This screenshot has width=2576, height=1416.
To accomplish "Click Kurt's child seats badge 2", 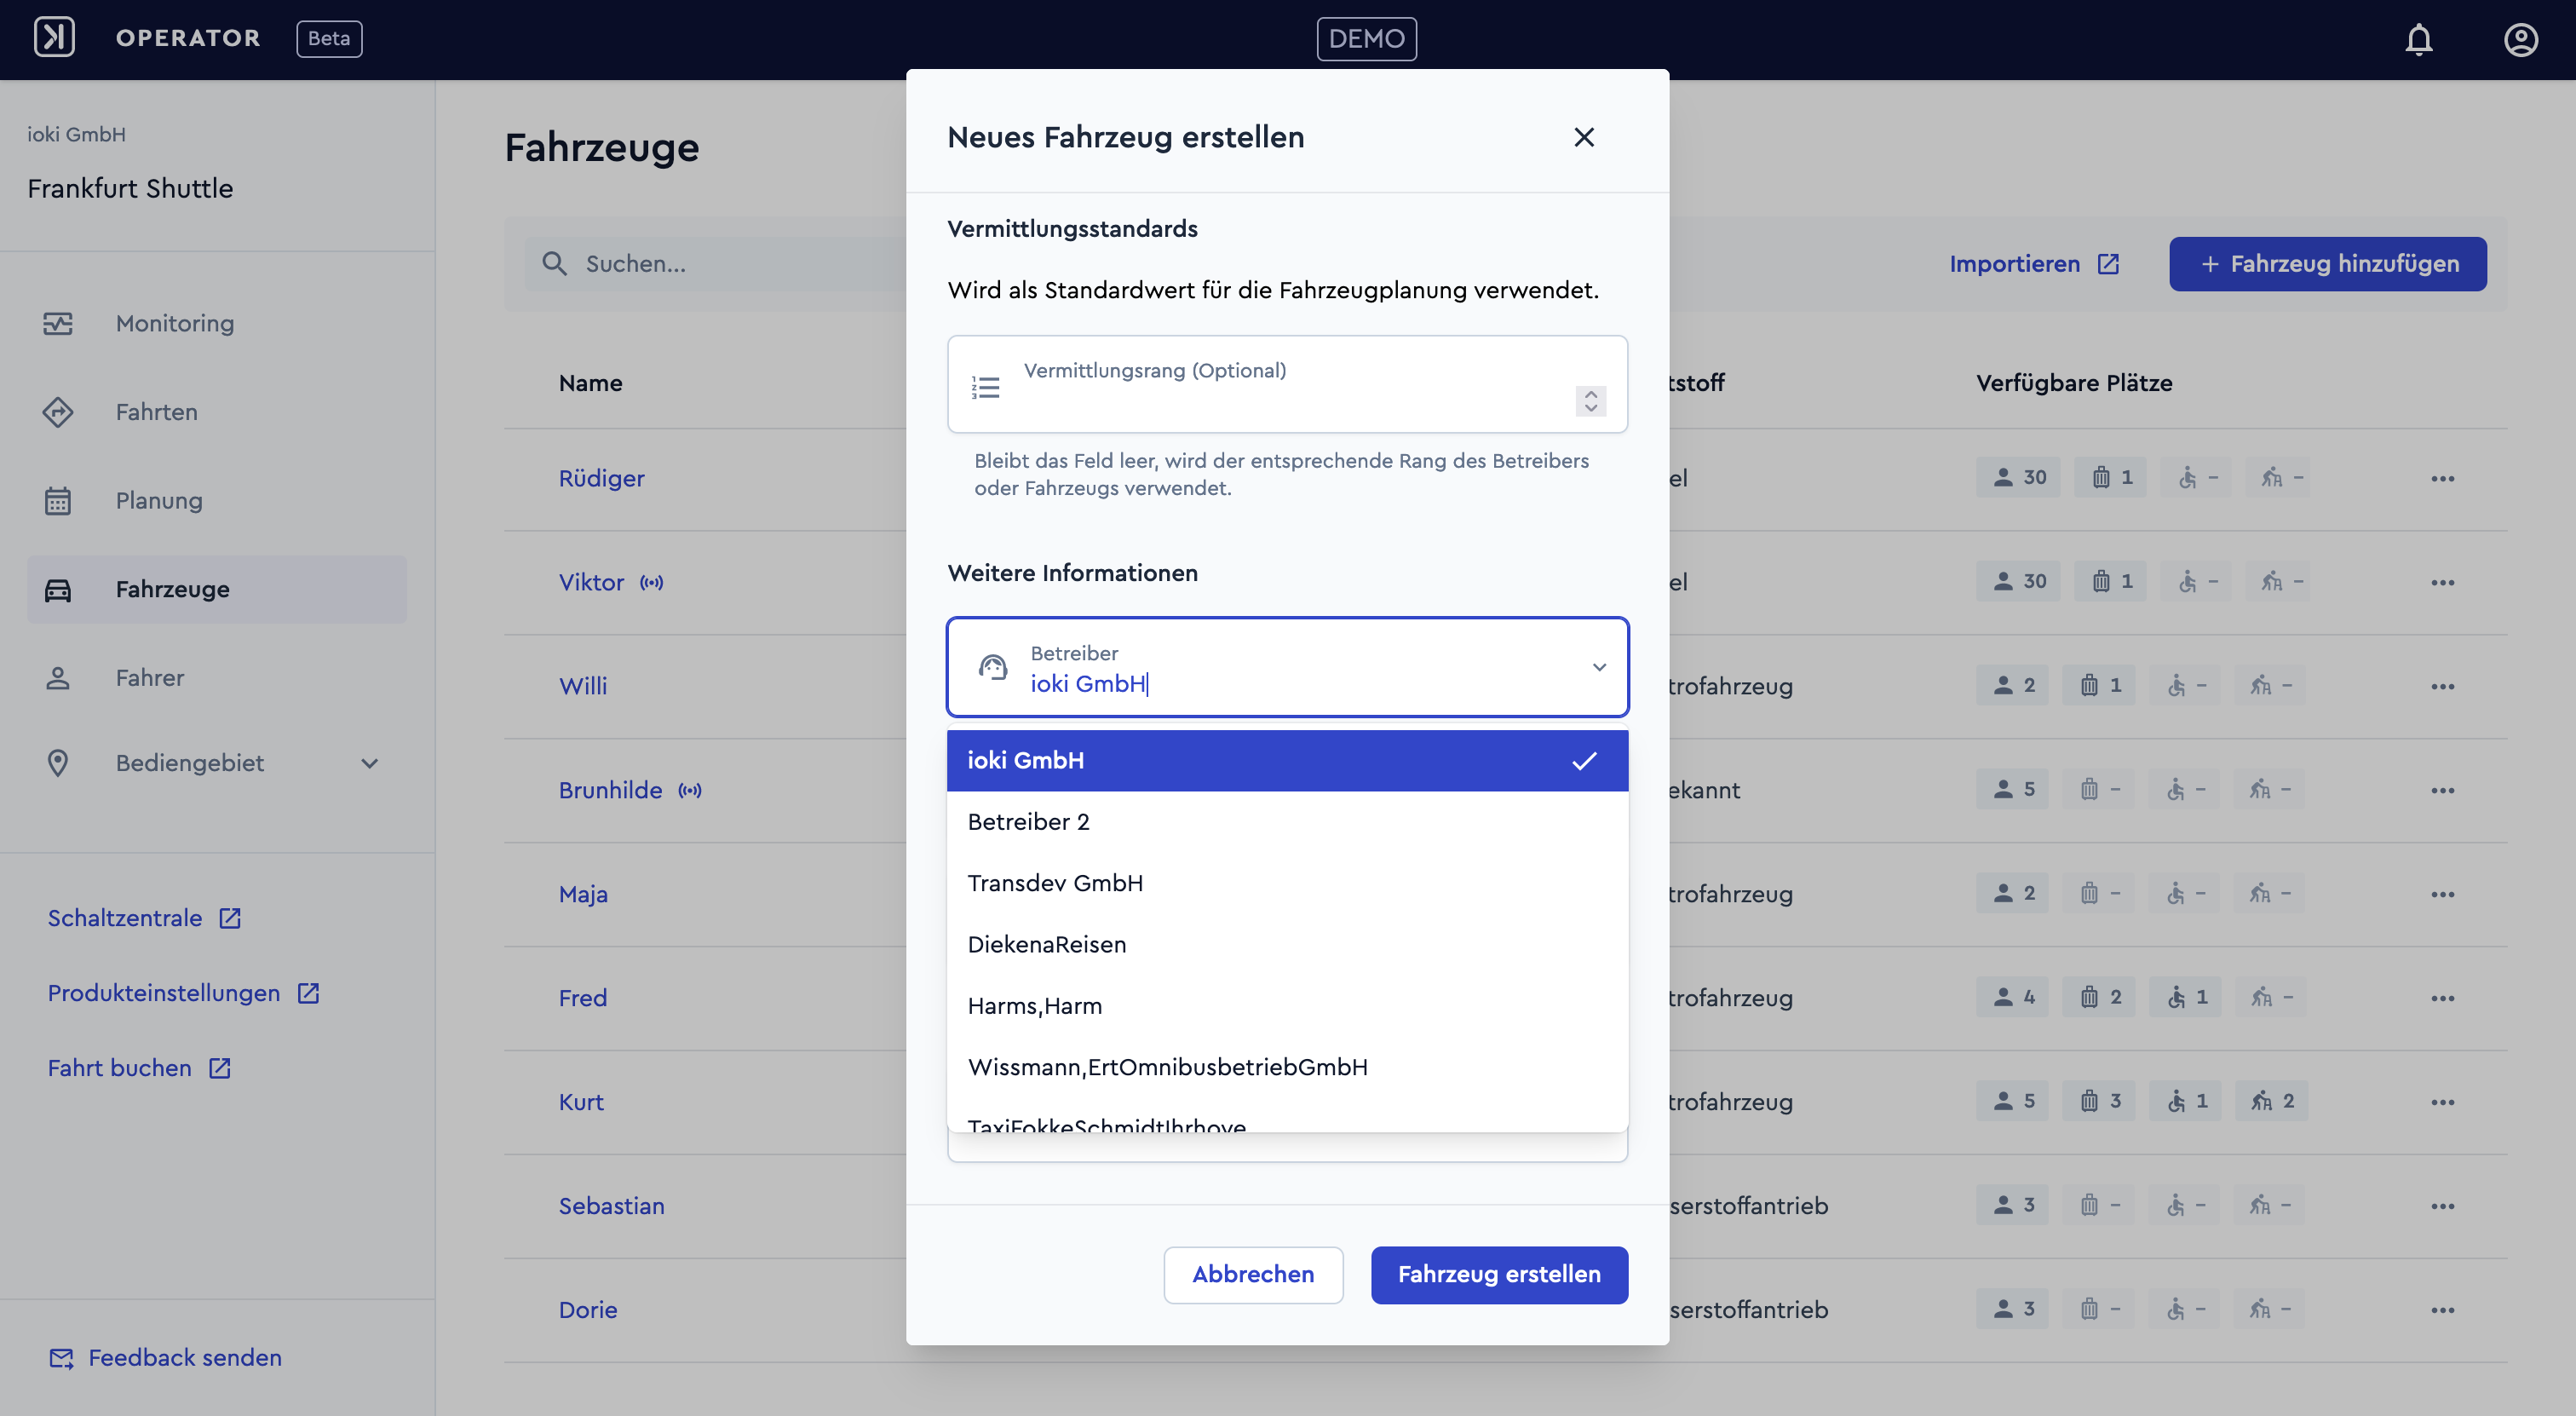I will coord(2271,1101).
